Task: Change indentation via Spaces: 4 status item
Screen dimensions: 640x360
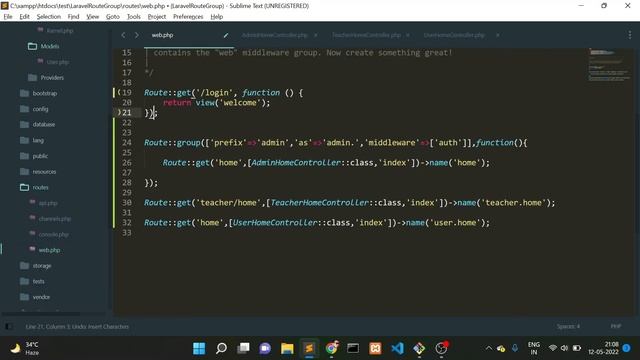Action: [568, 327]
